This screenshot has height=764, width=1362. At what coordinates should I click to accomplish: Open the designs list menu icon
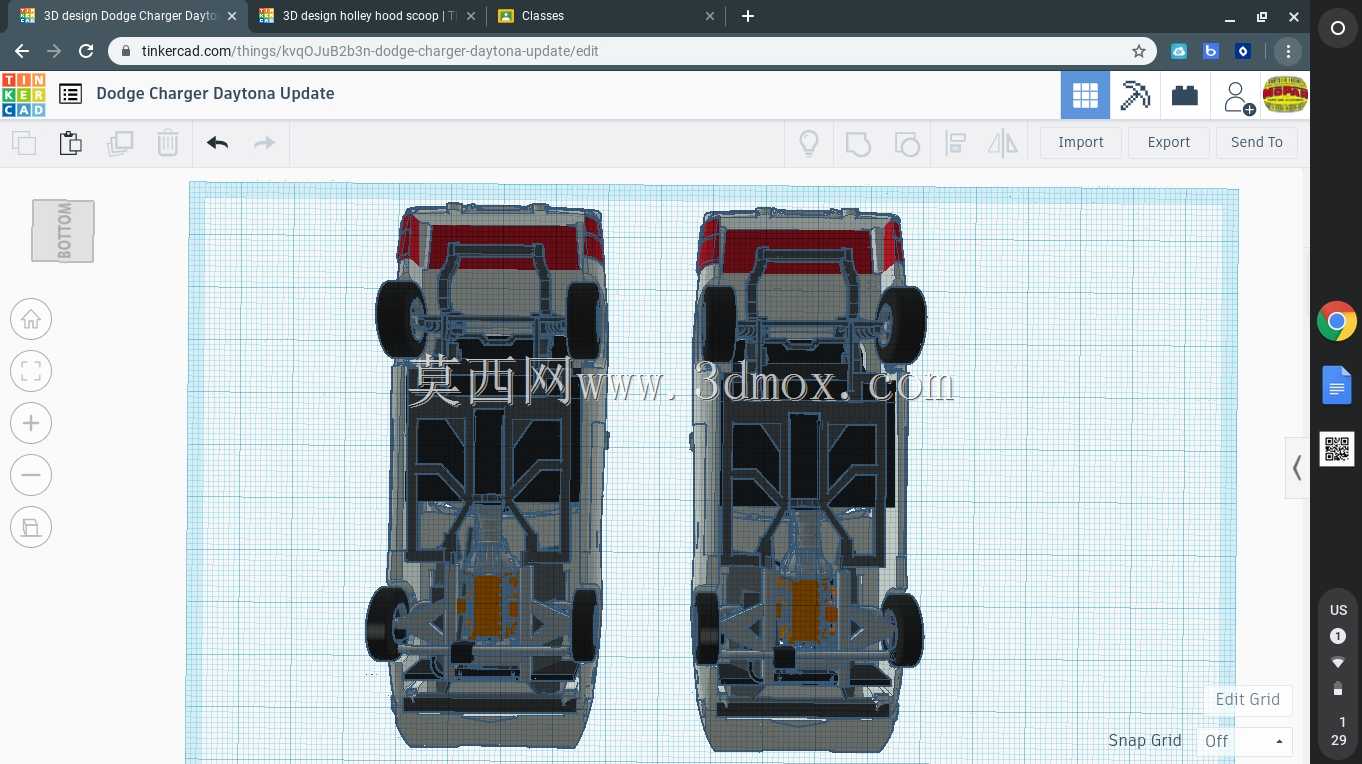70,94
